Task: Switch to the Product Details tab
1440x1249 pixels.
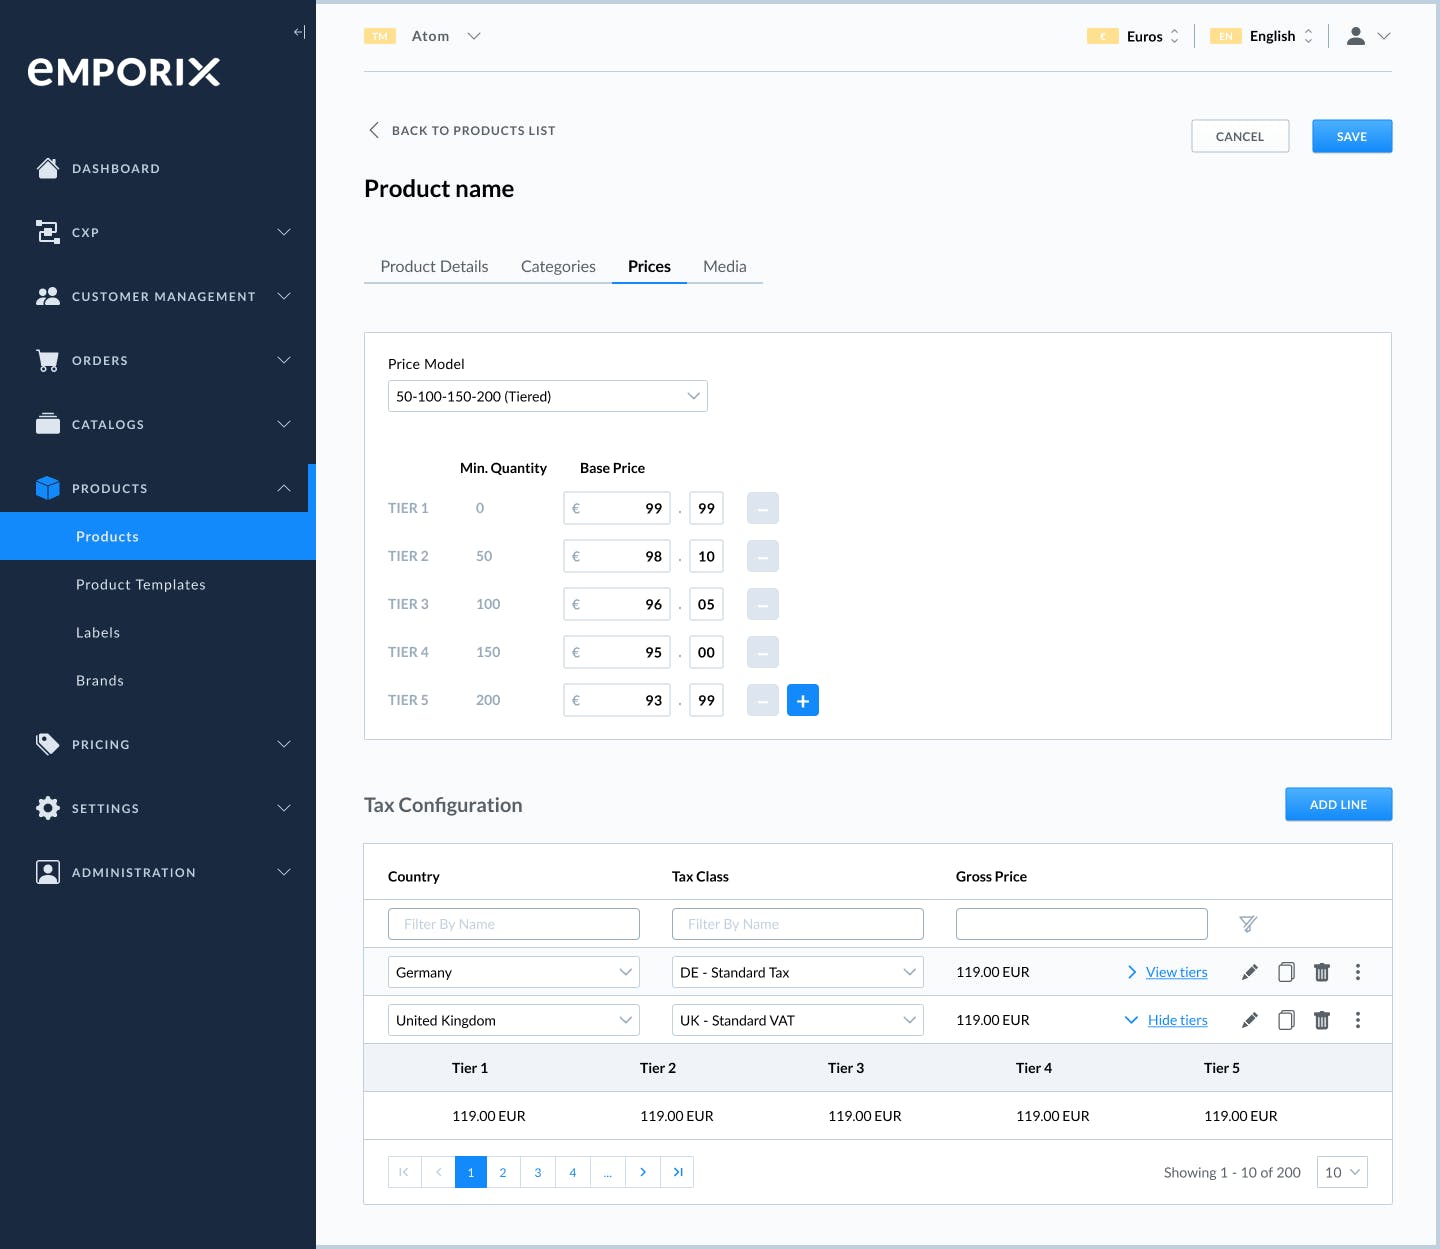Action: click(434, 266)
